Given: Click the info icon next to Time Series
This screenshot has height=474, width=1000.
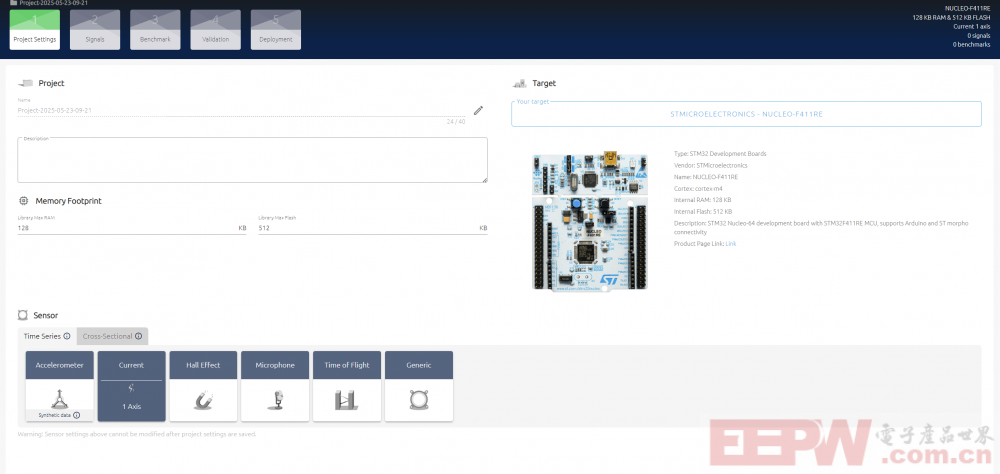Looking at the screenshot, I should tap(67, 336).
